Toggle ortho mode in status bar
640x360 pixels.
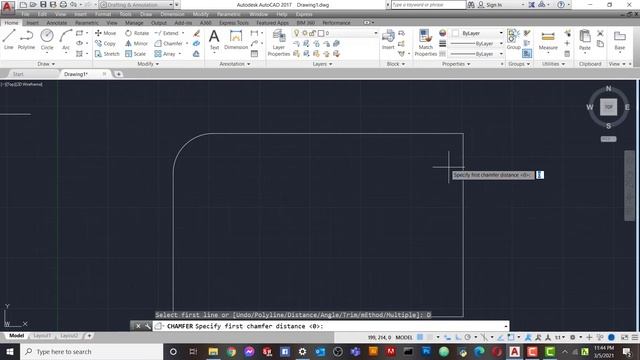pyautogui.click(x=458, y=337)
